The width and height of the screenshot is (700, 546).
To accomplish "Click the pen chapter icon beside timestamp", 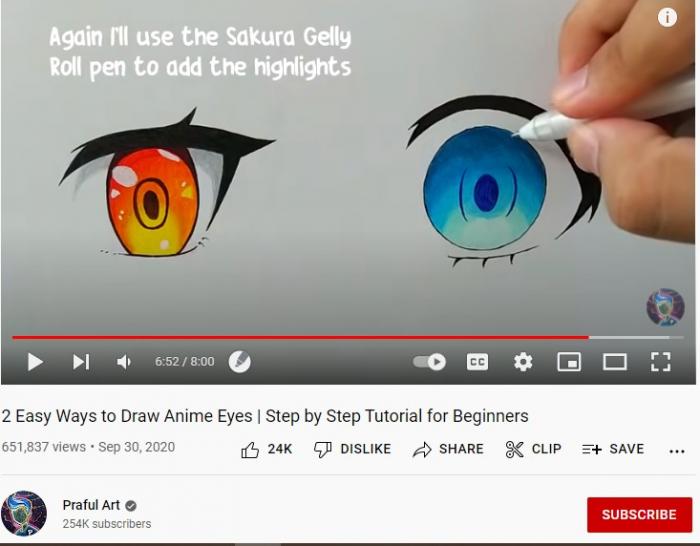I will tap(240, 362).
